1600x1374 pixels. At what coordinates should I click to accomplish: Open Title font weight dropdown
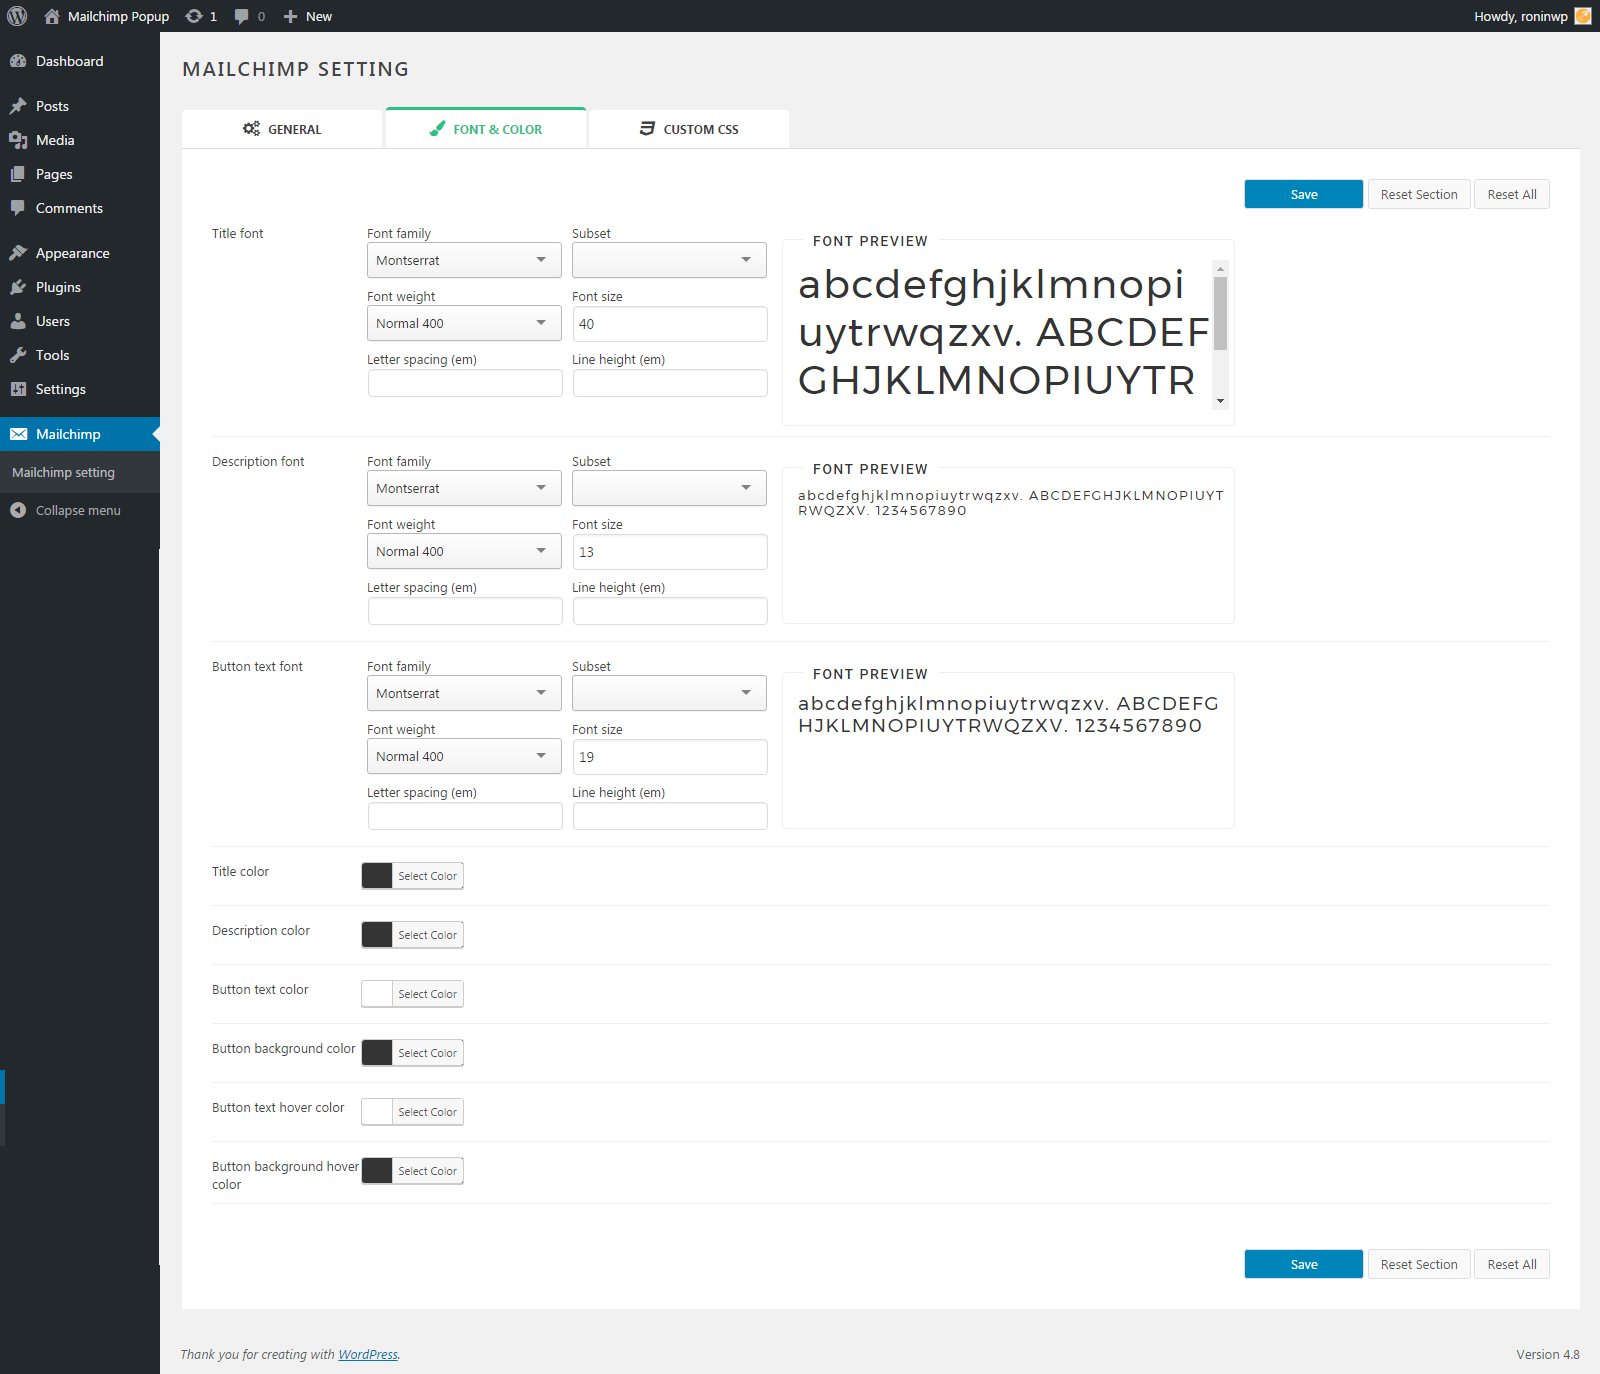point(464,323)
